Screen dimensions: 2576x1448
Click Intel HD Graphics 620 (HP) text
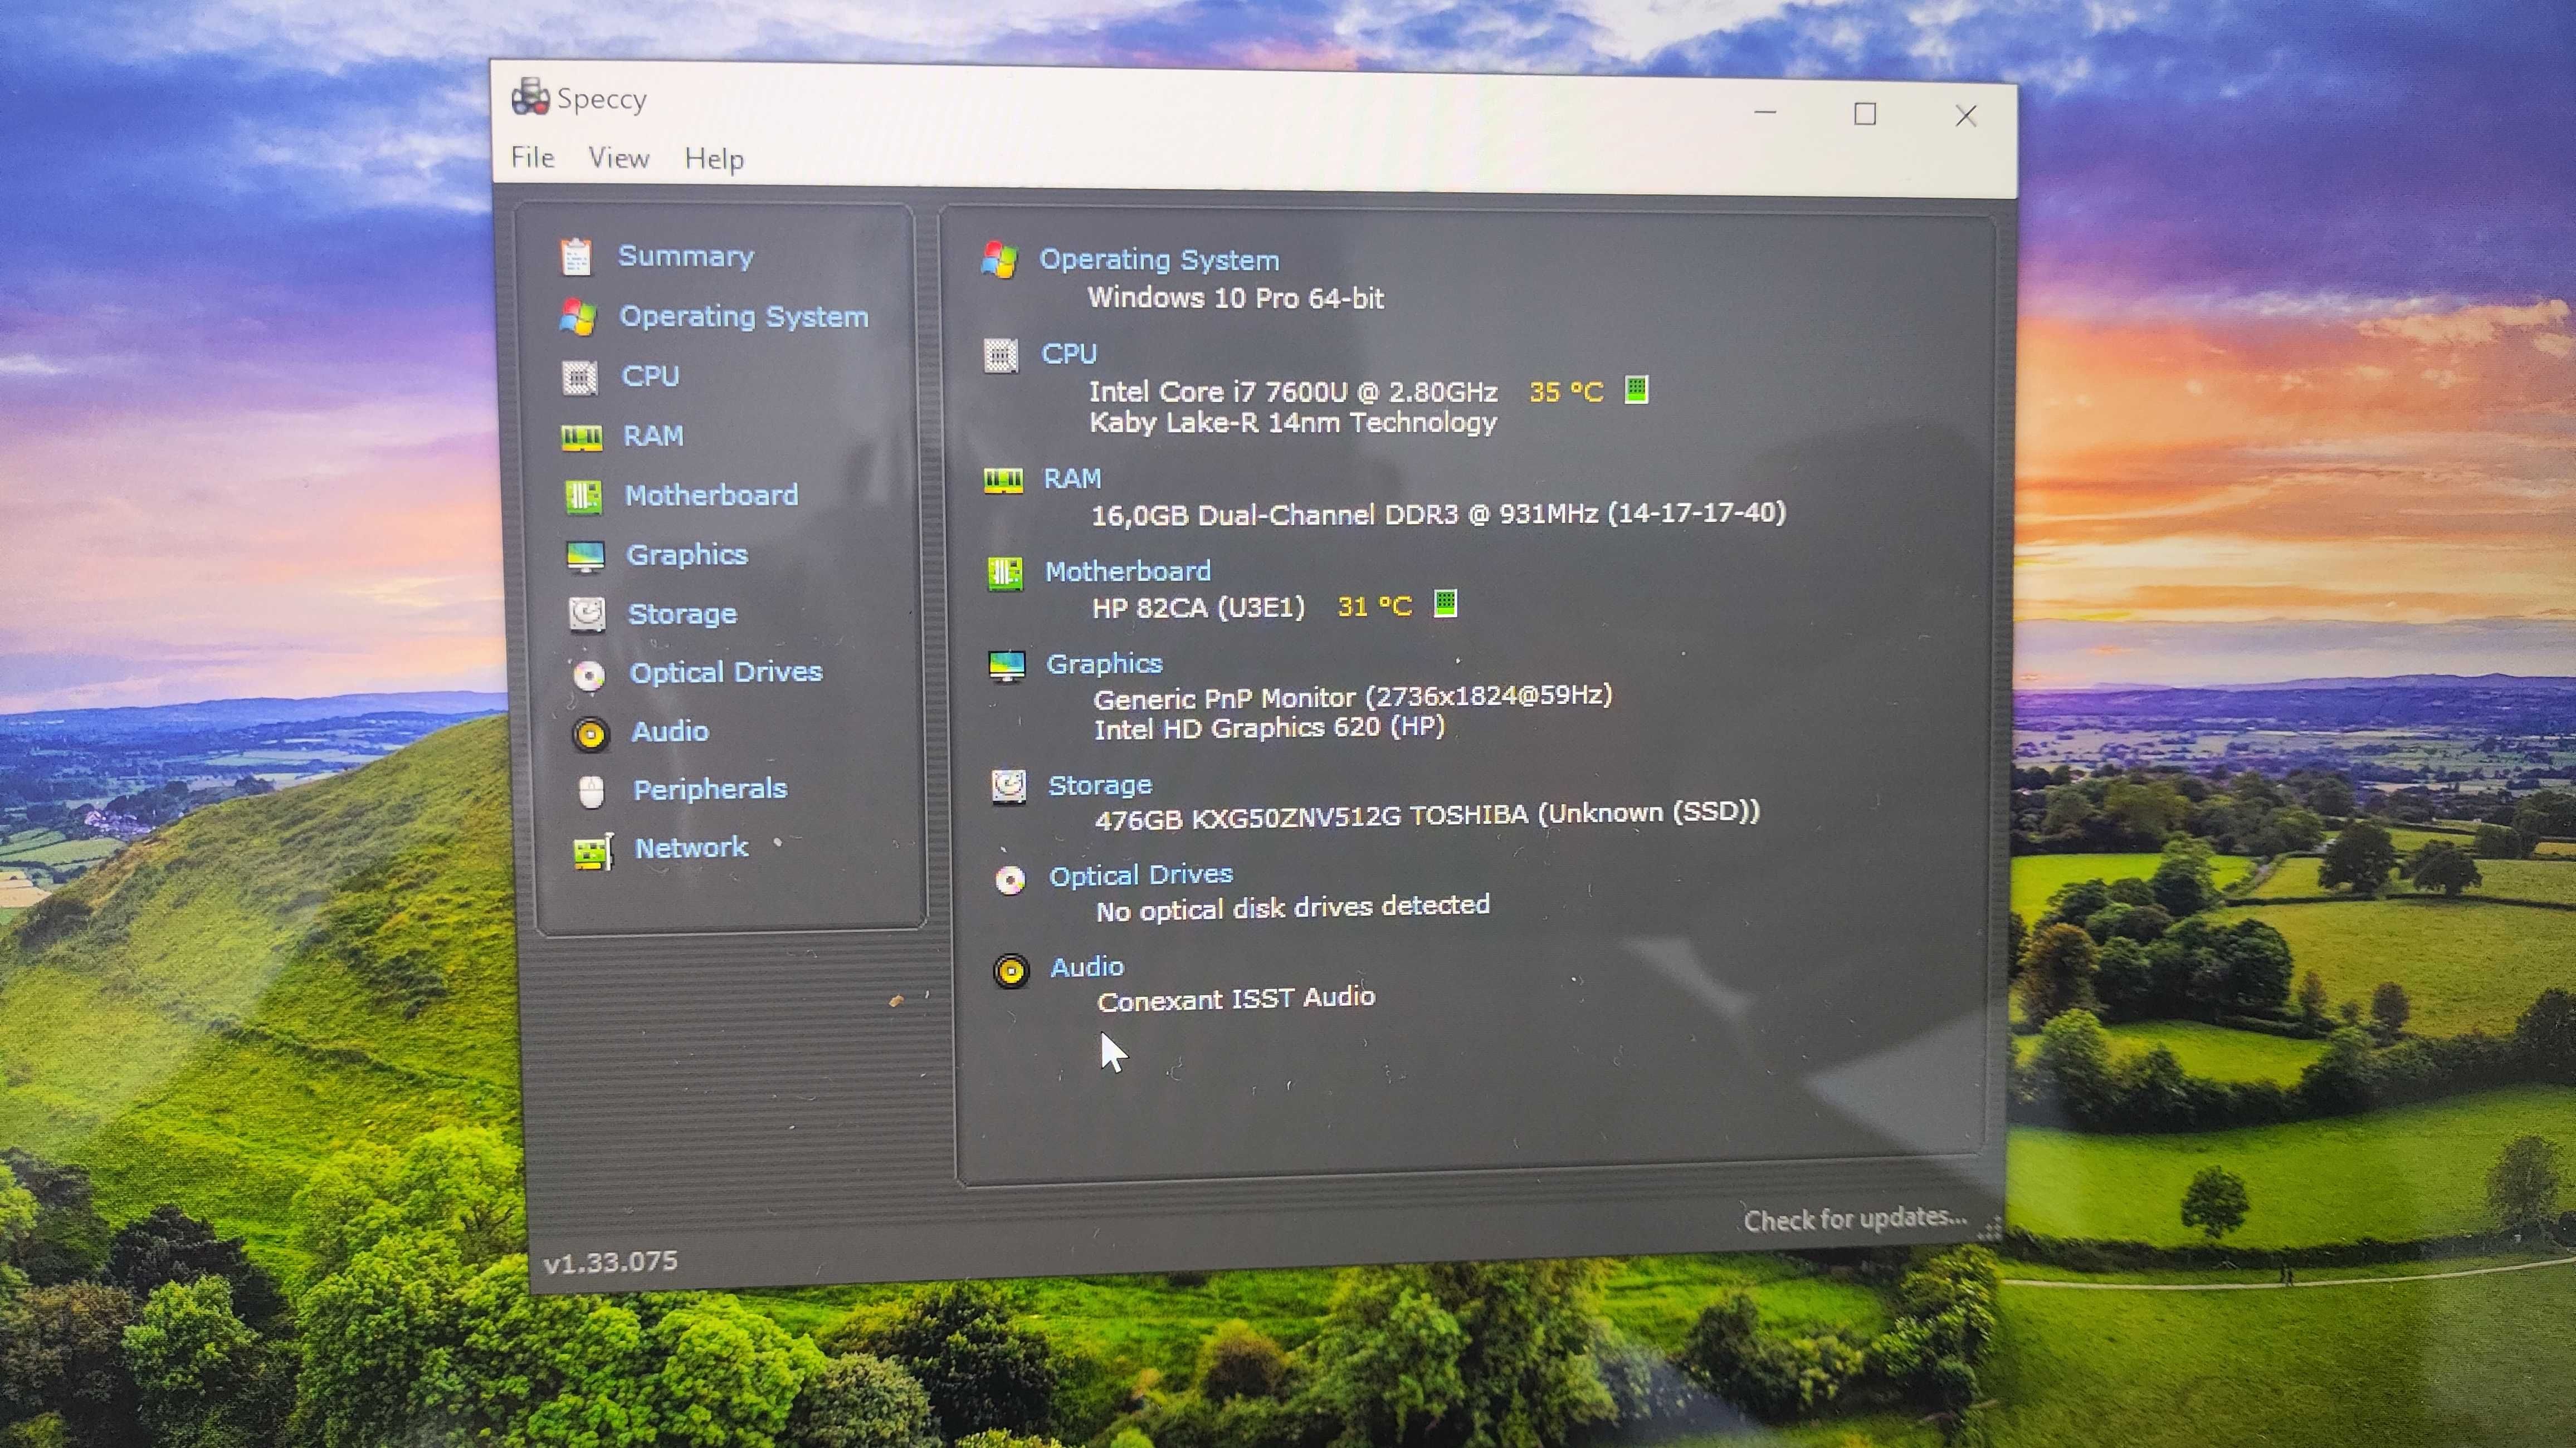pyautogui.click(x=1270, y=728)
